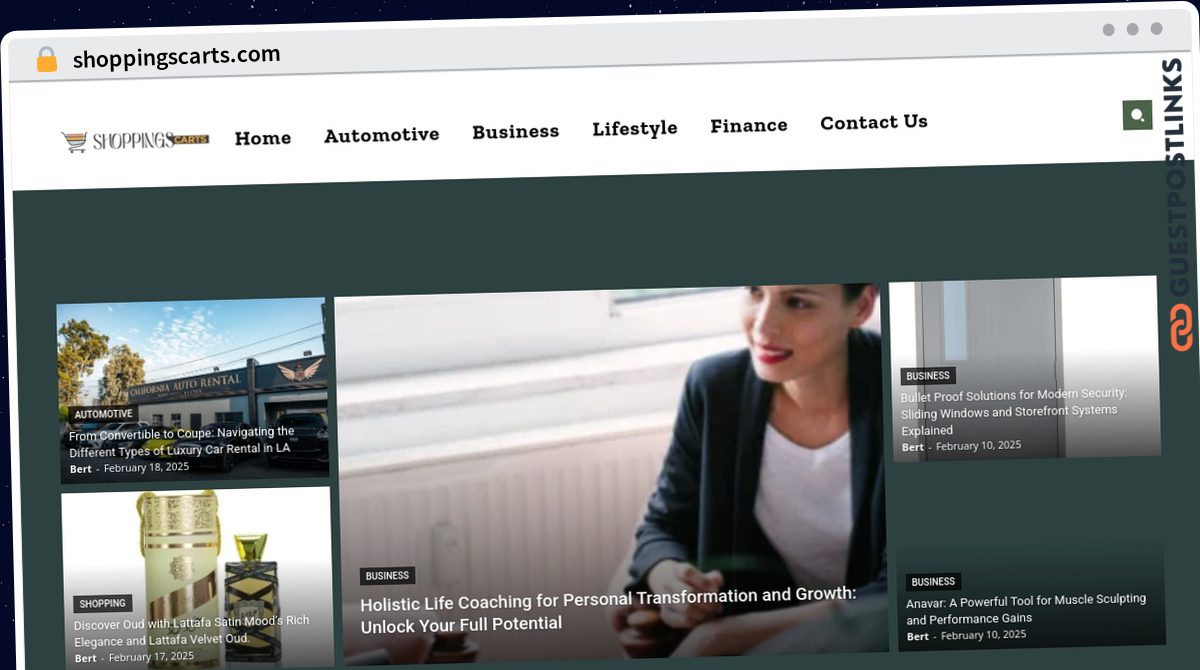Click the SHOPPING category tag

click(x=102, y=604)
